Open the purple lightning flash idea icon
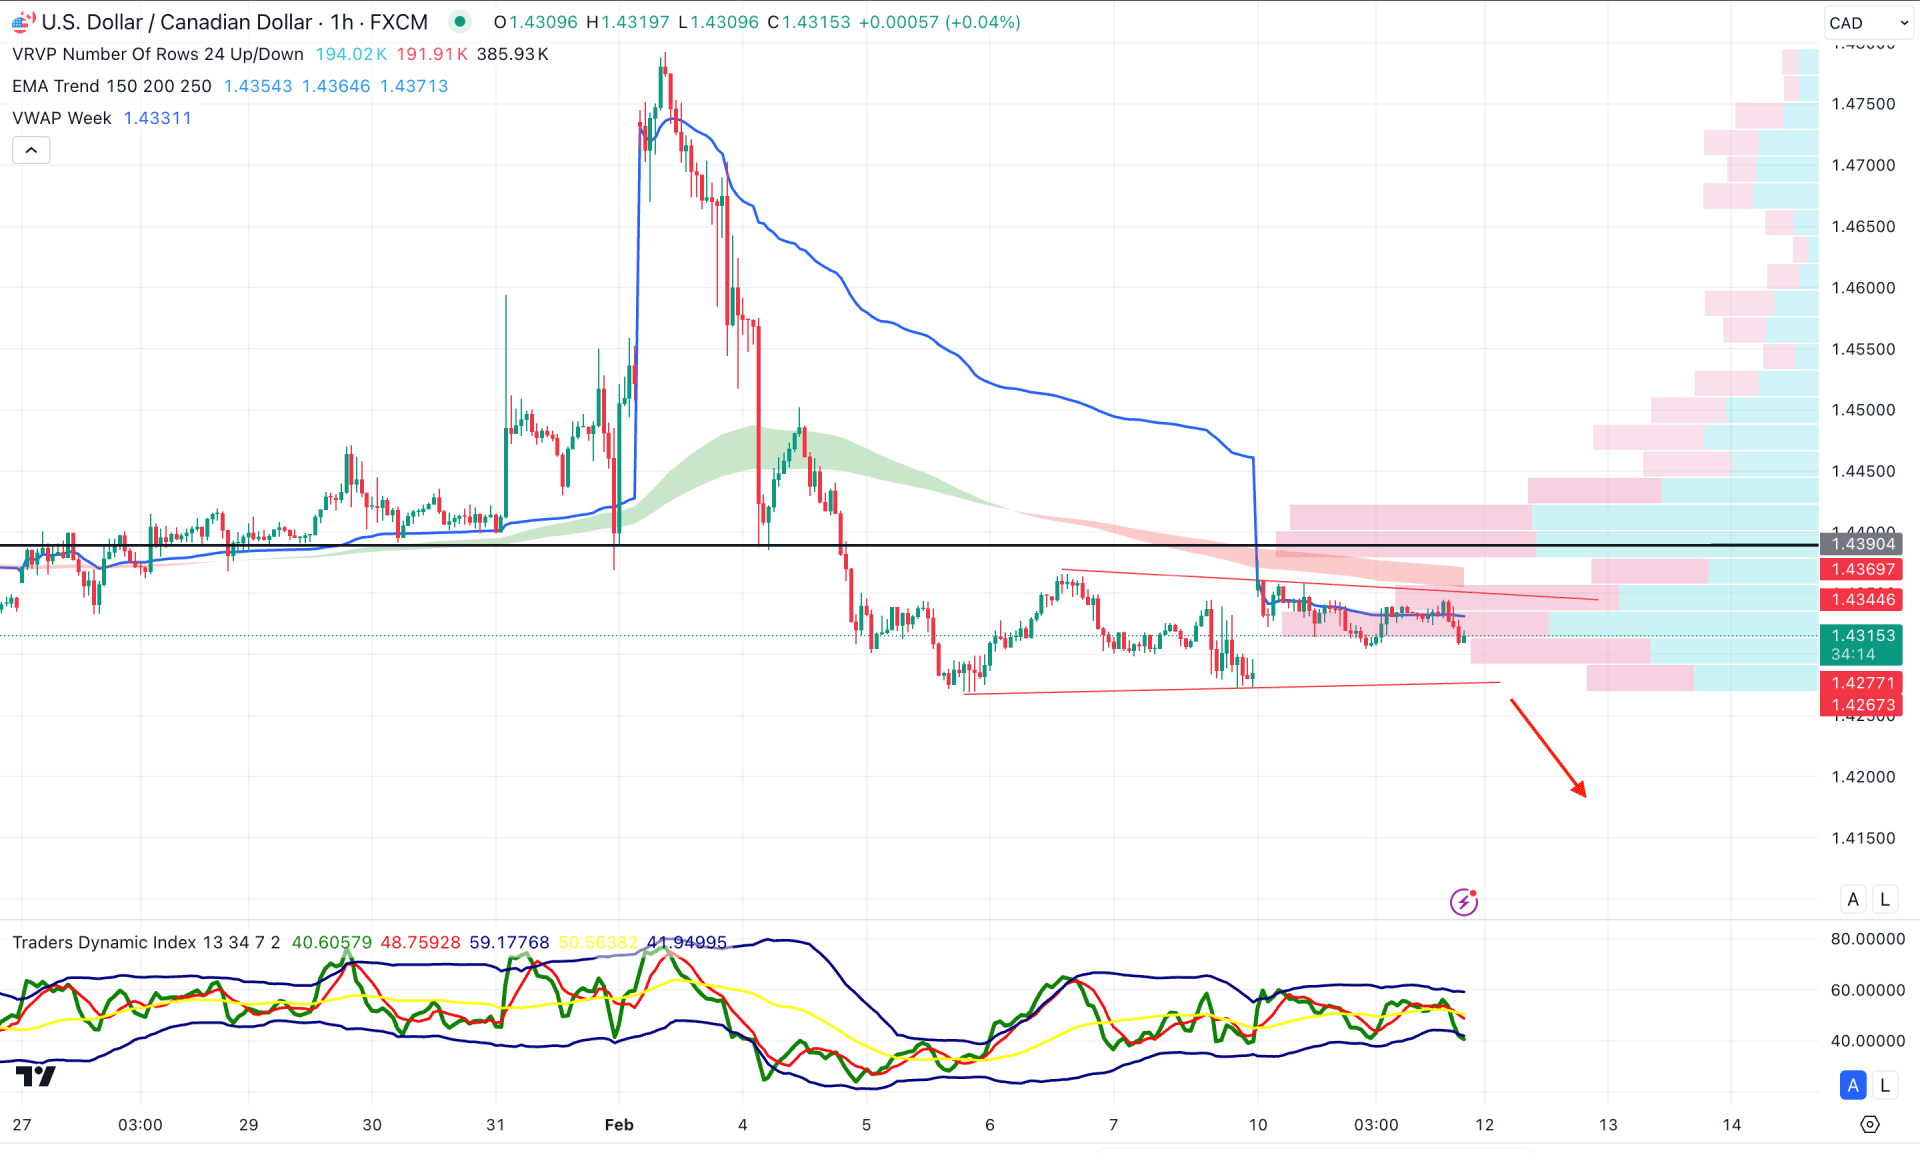 point(1464,902)
